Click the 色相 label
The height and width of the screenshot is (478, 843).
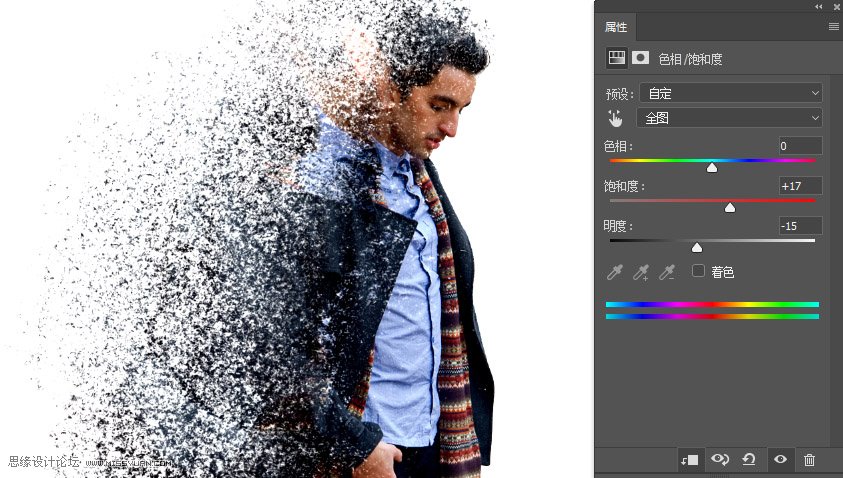point(618,146)
